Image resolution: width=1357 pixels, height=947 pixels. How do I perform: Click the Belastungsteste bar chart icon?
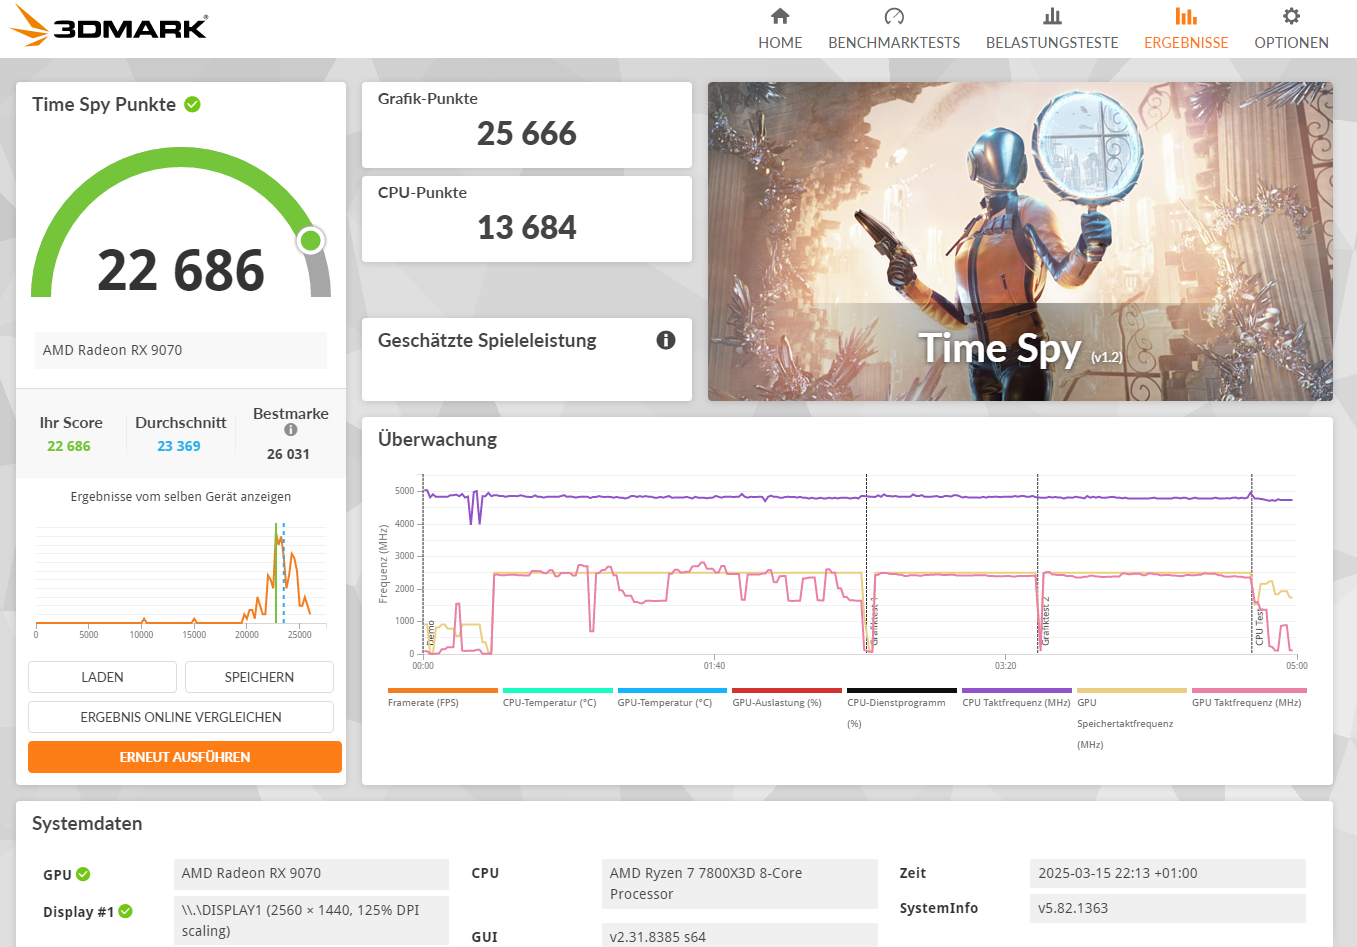(x=1052, y=16)
